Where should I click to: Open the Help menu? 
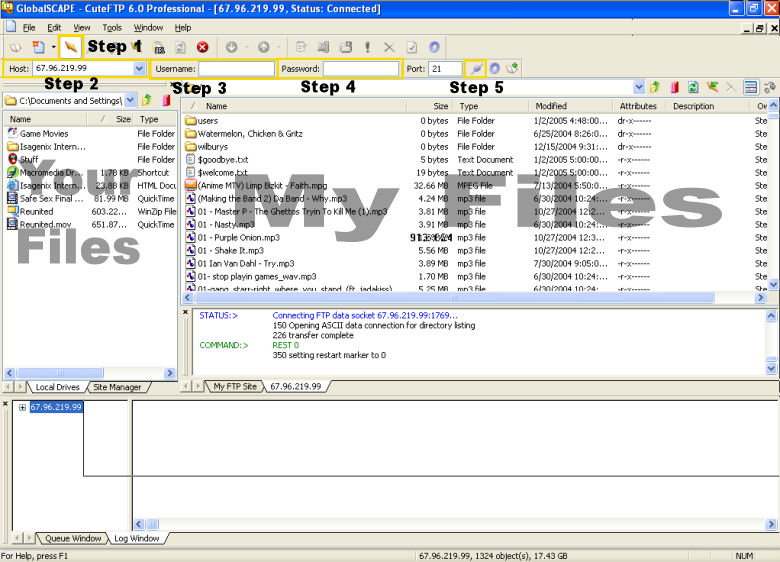click(x=183, y=27)
